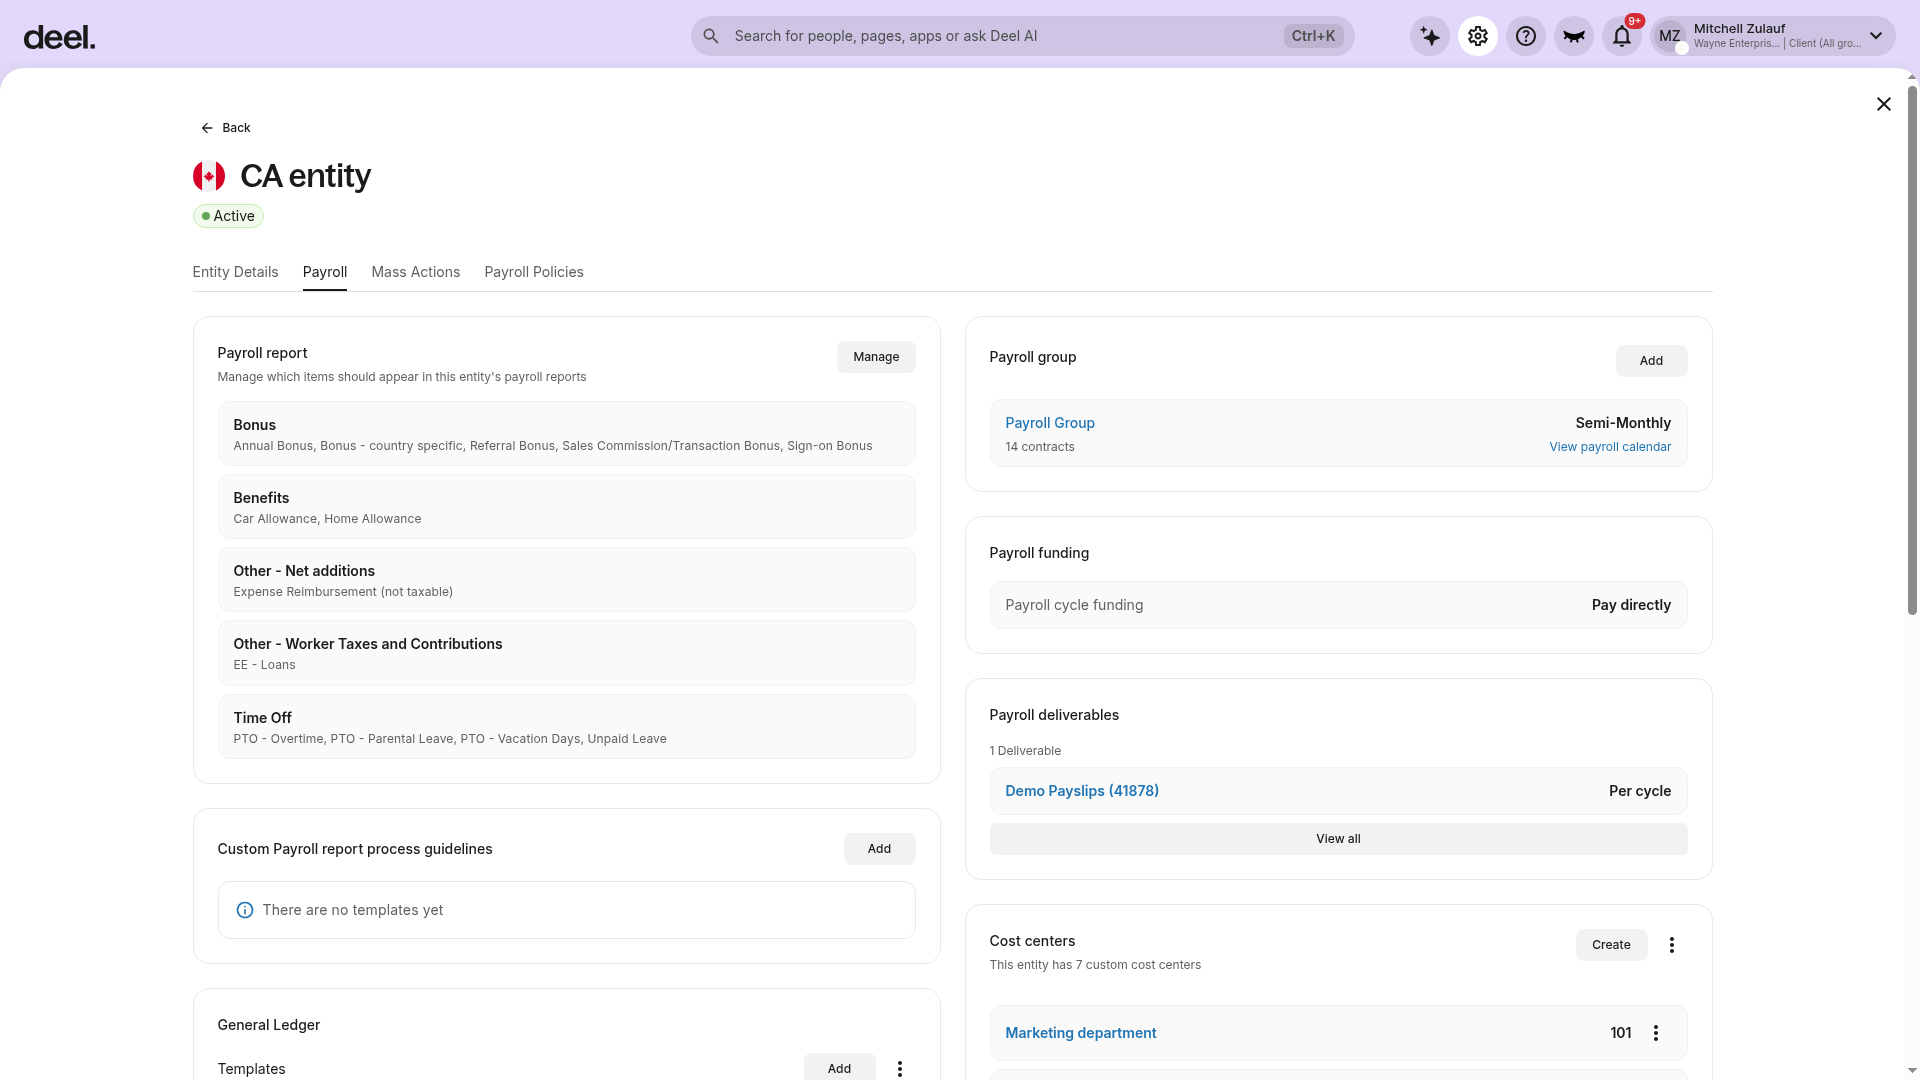The image size is (1920, 1080).
Task: Click View all deliverables
Action: (x=1338, y=839)
